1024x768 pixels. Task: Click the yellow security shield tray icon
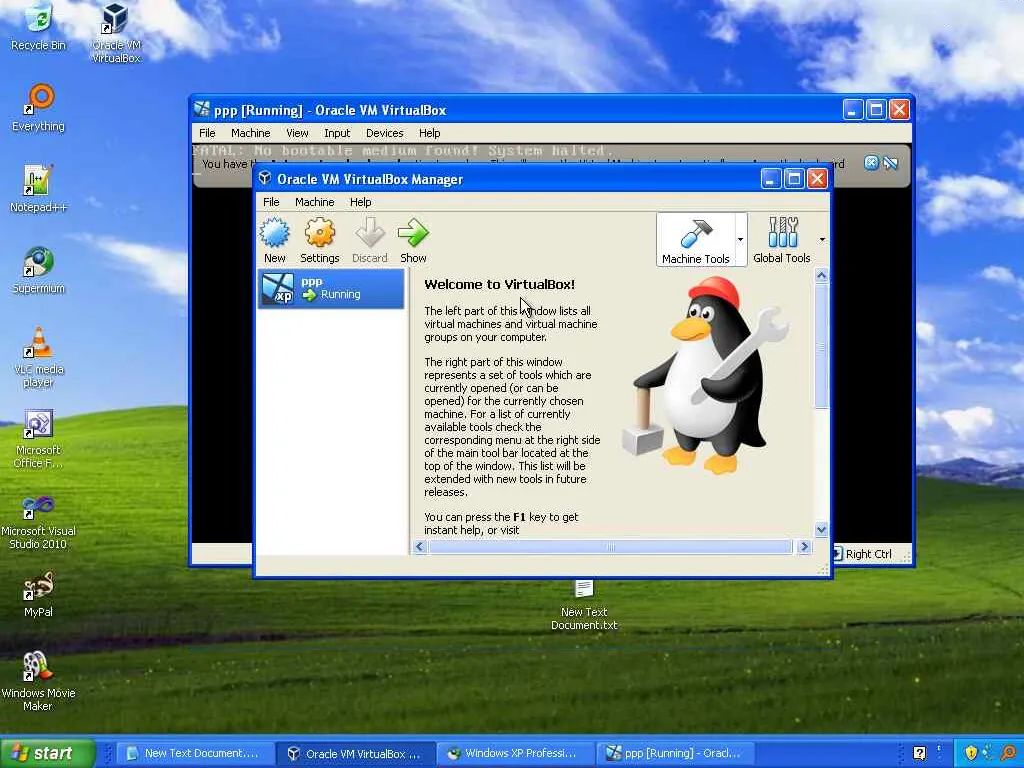tap(971, 754)
